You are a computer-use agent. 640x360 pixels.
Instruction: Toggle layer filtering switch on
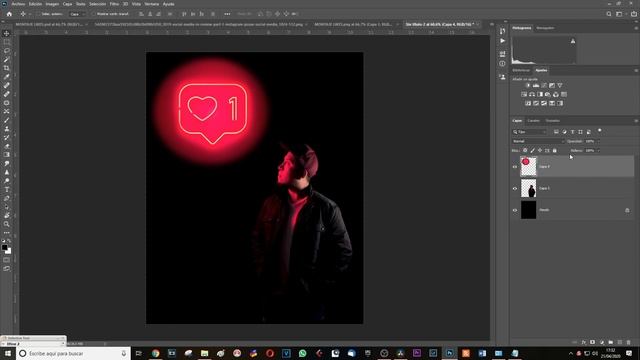pos(600,131)
